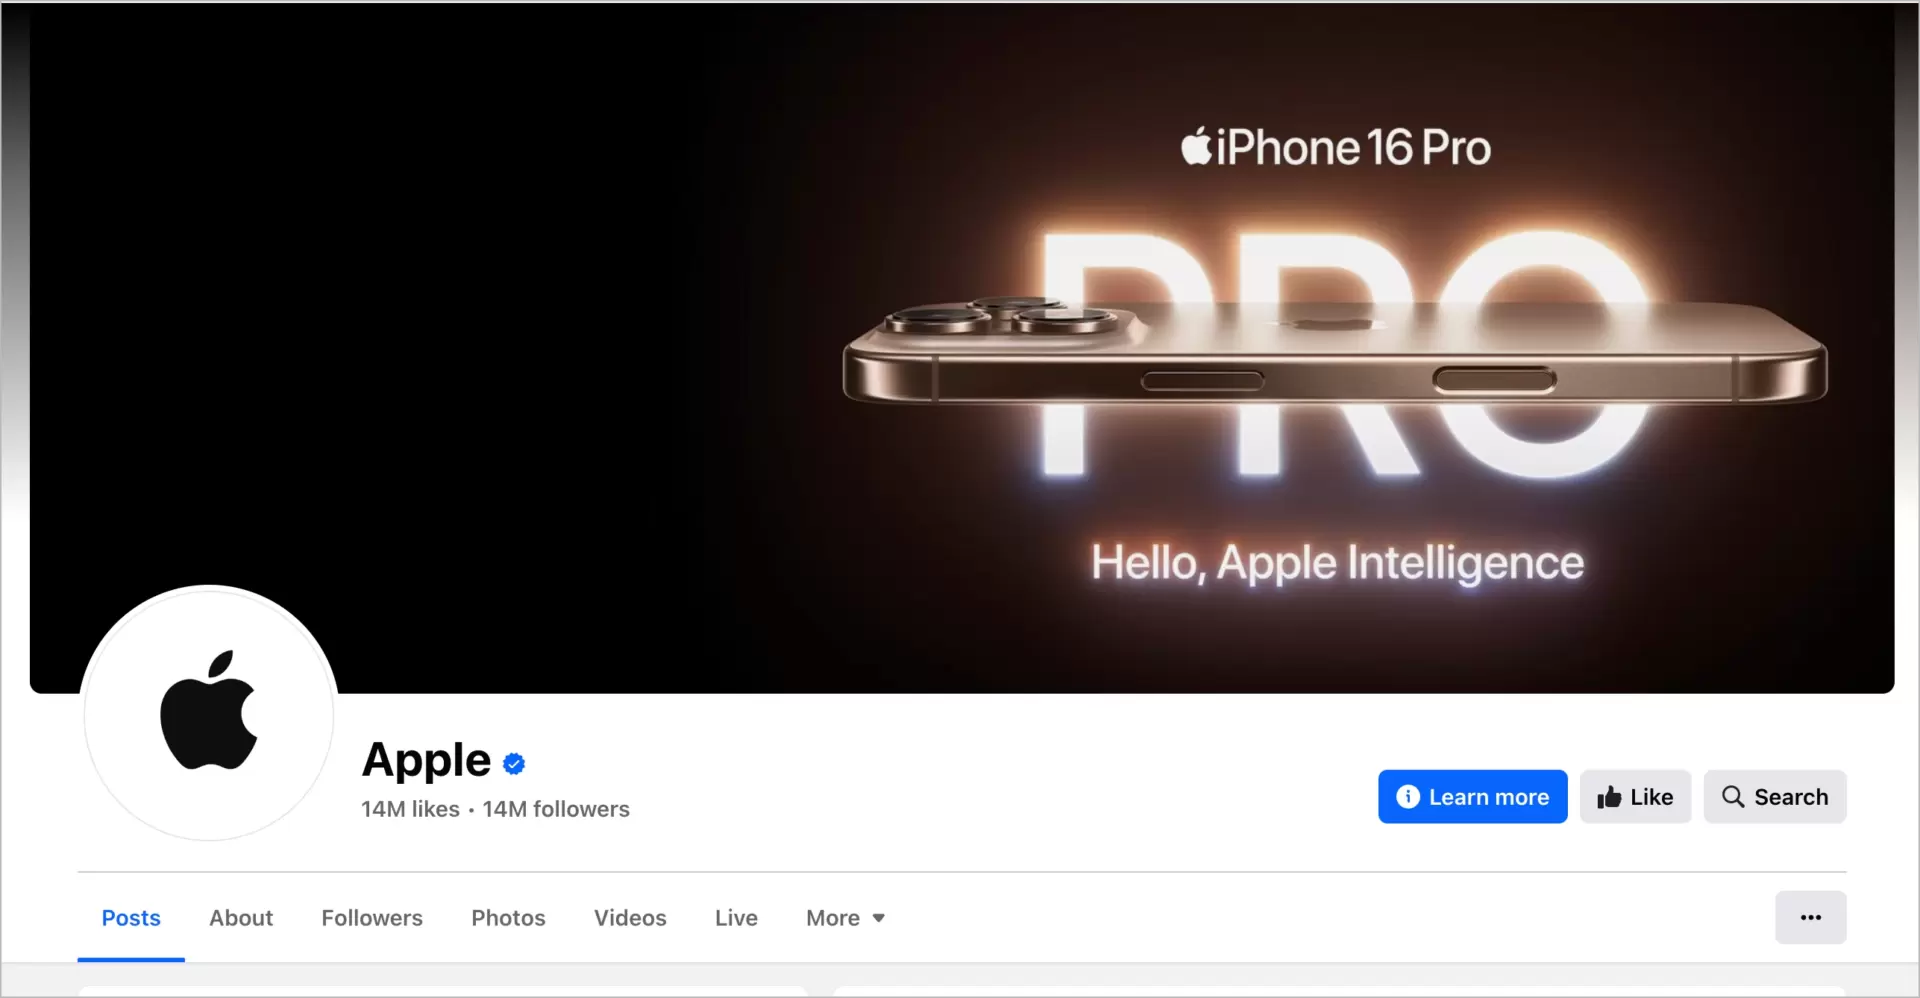Image resolution: width=1920 pixels, height=998 pixels.
Task: Click the Apple logo profile picture
Action: 209,713
